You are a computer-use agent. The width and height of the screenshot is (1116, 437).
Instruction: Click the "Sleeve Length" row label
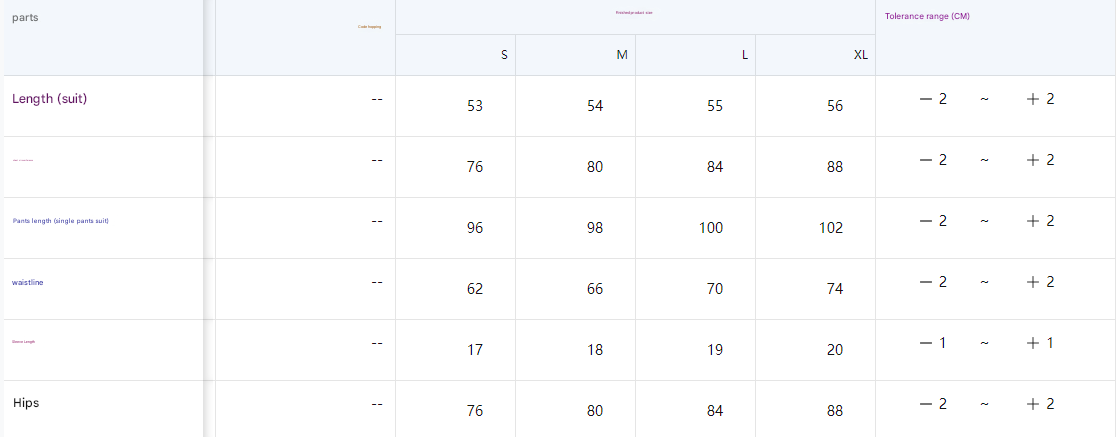(23, 342)
